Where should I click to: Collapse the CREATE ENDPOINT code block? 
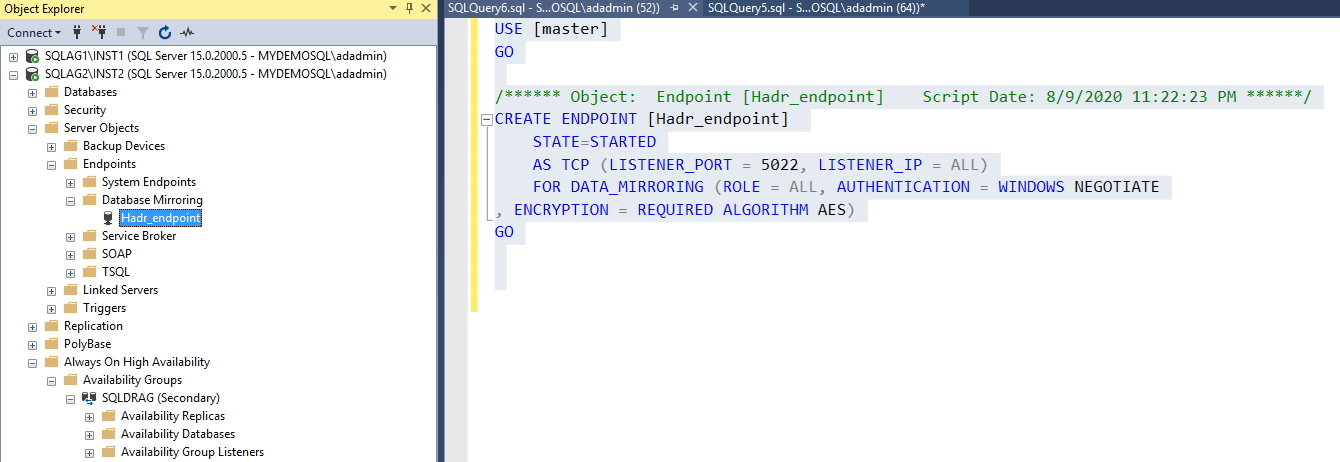pos(486,120)
